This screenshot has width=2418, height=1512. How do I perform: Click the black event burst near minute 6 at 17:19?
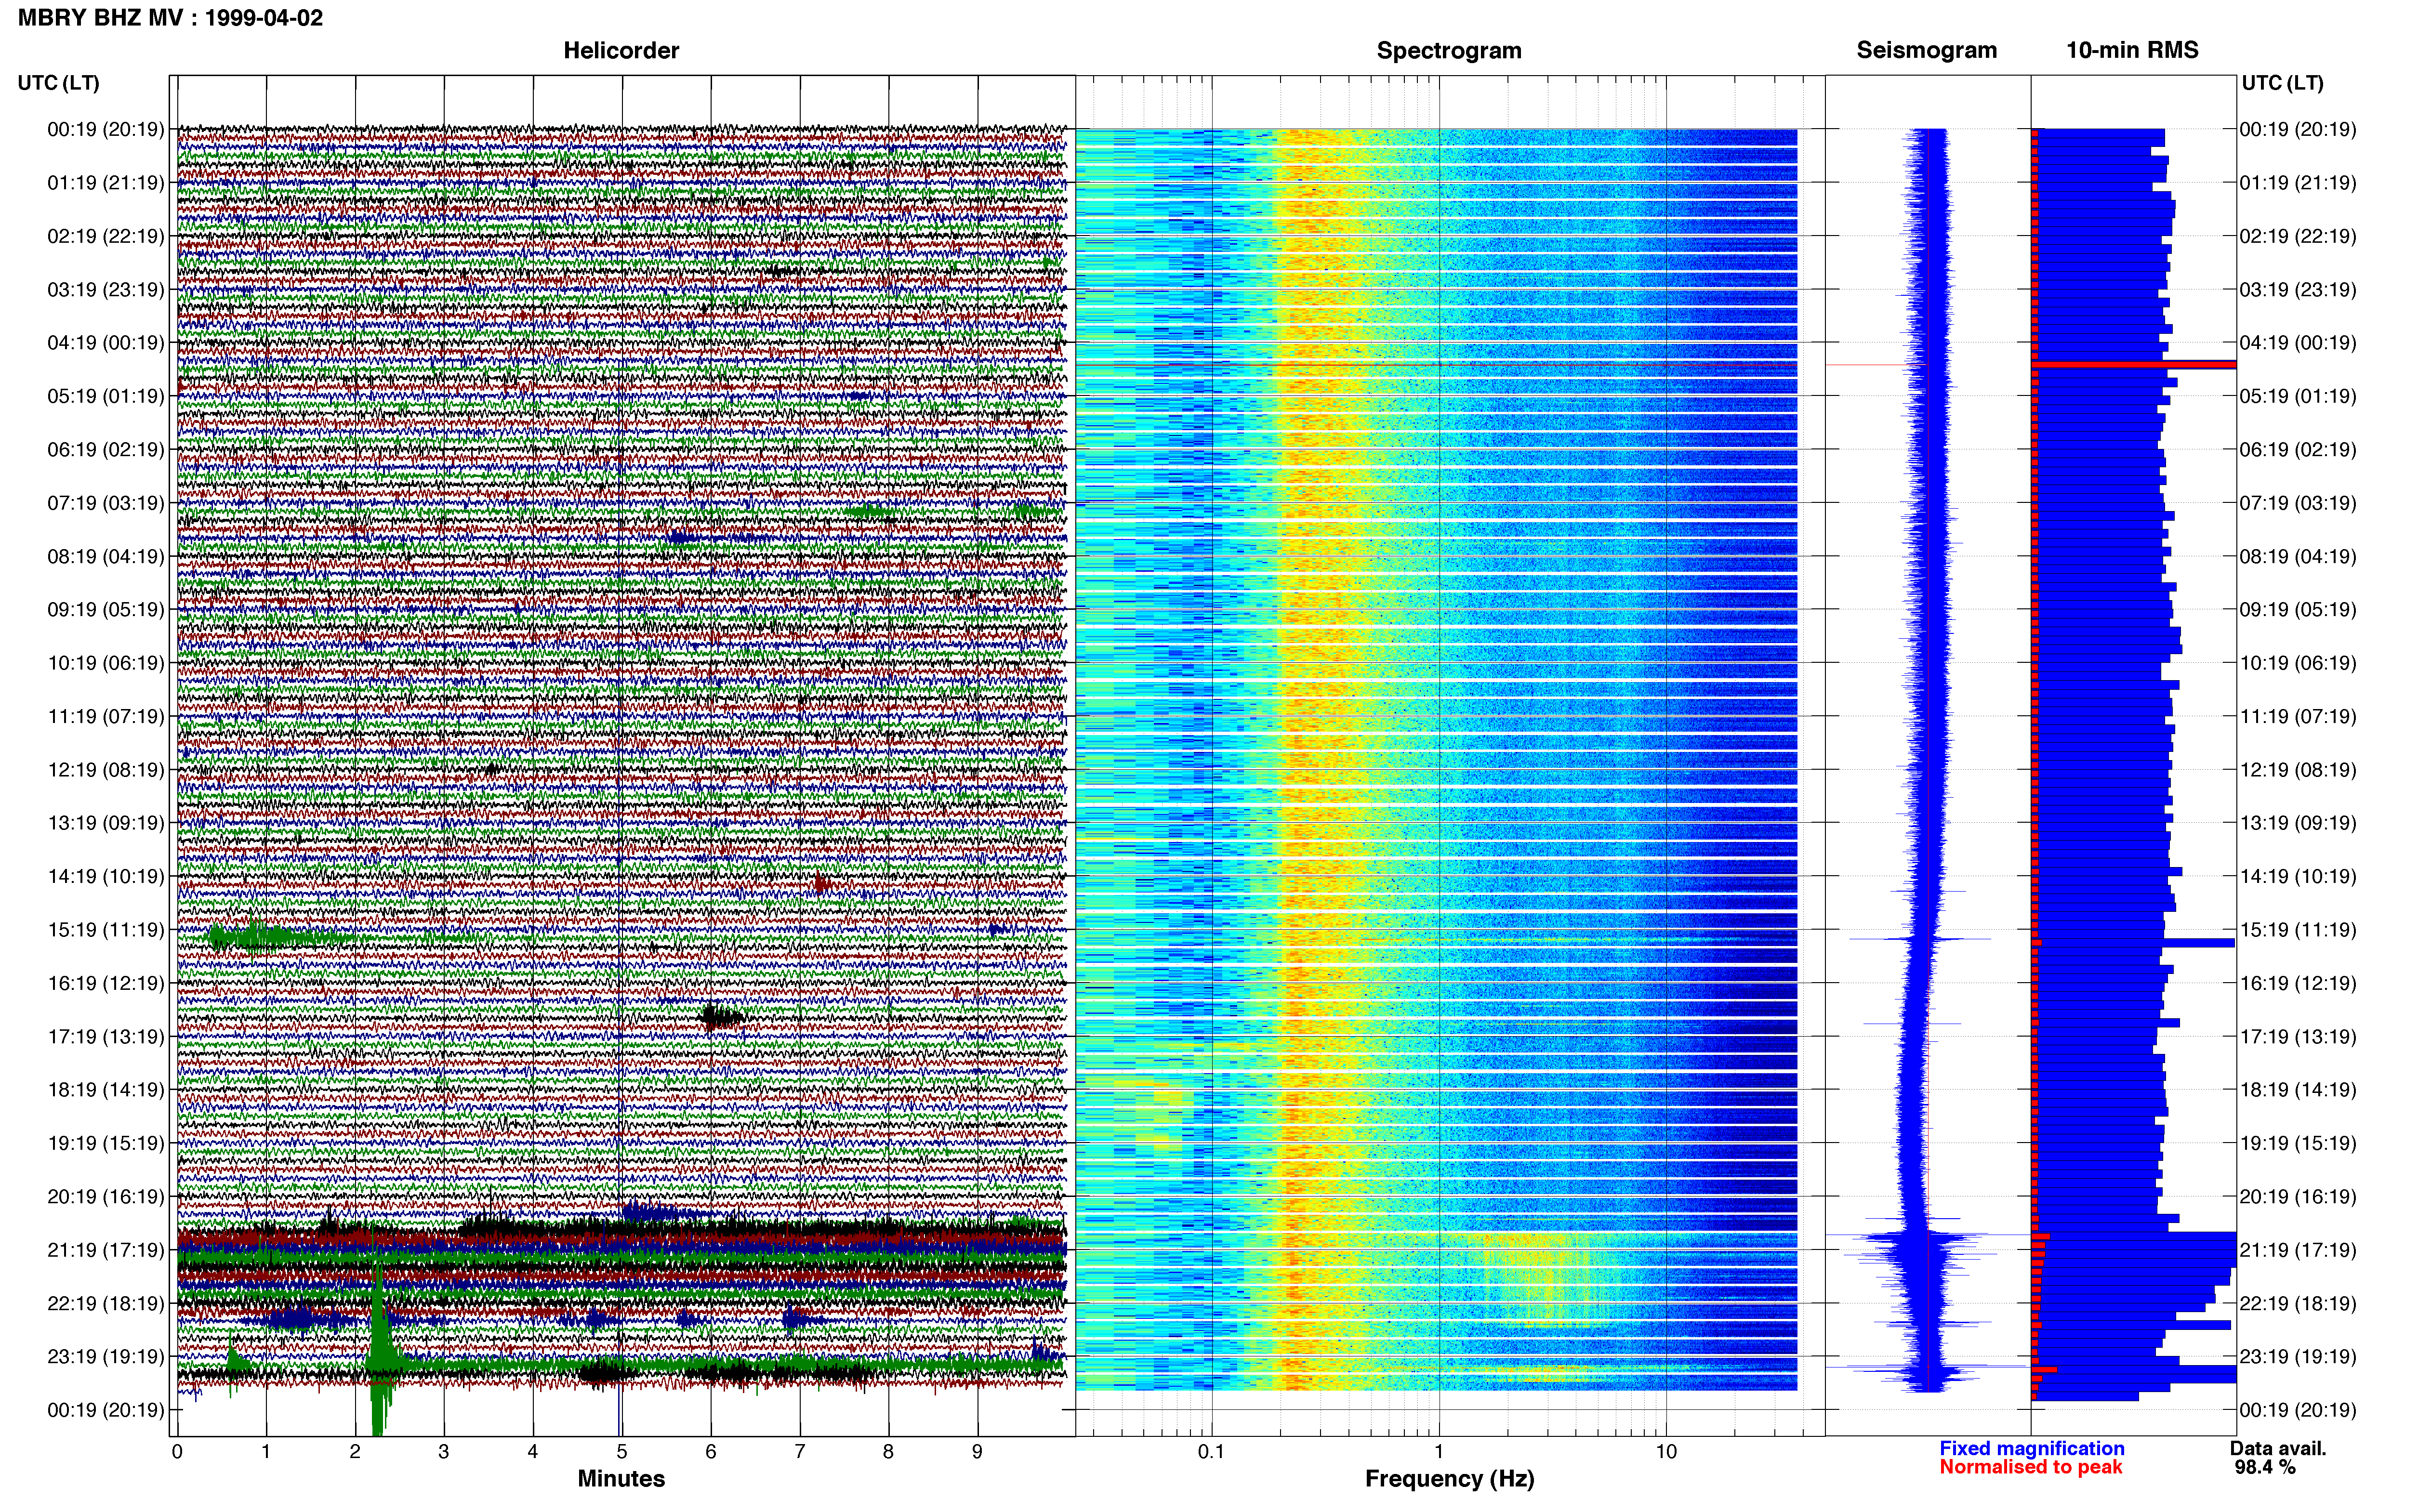click(720, 1018)
